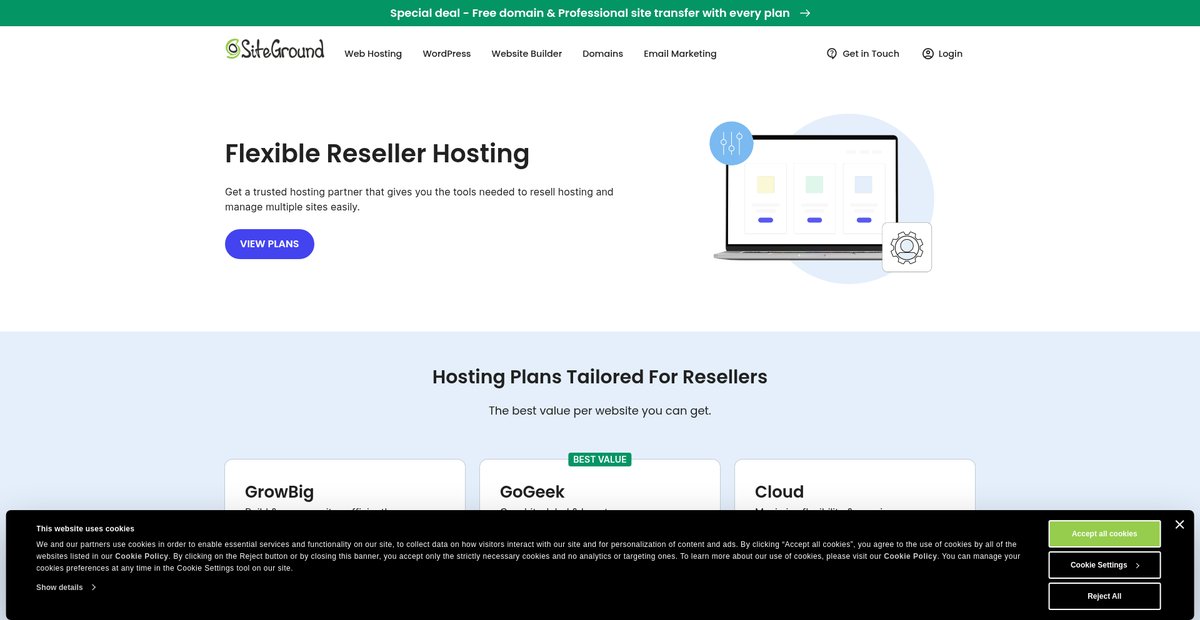
Task: Click the Flexible Reseller Hosting heading
Action: (377, 153)
